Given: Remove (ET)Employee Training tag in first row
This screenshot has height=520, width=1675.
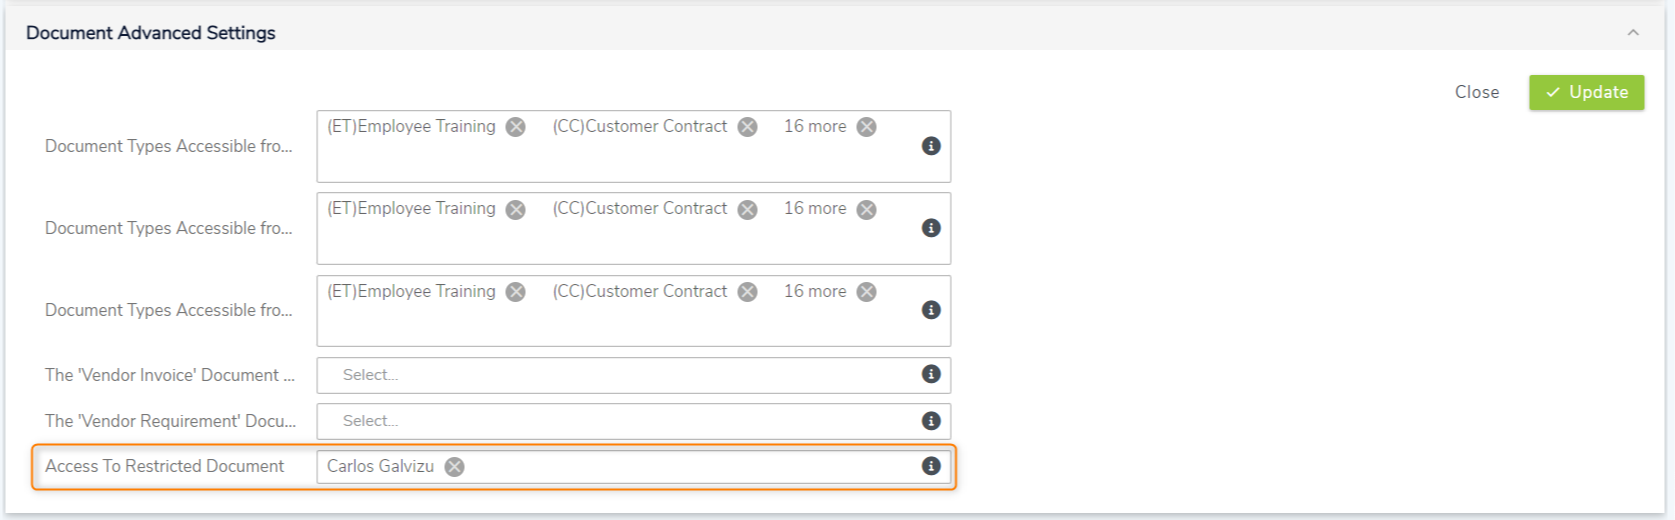Looking at the screenshot, I should [516, 127].
